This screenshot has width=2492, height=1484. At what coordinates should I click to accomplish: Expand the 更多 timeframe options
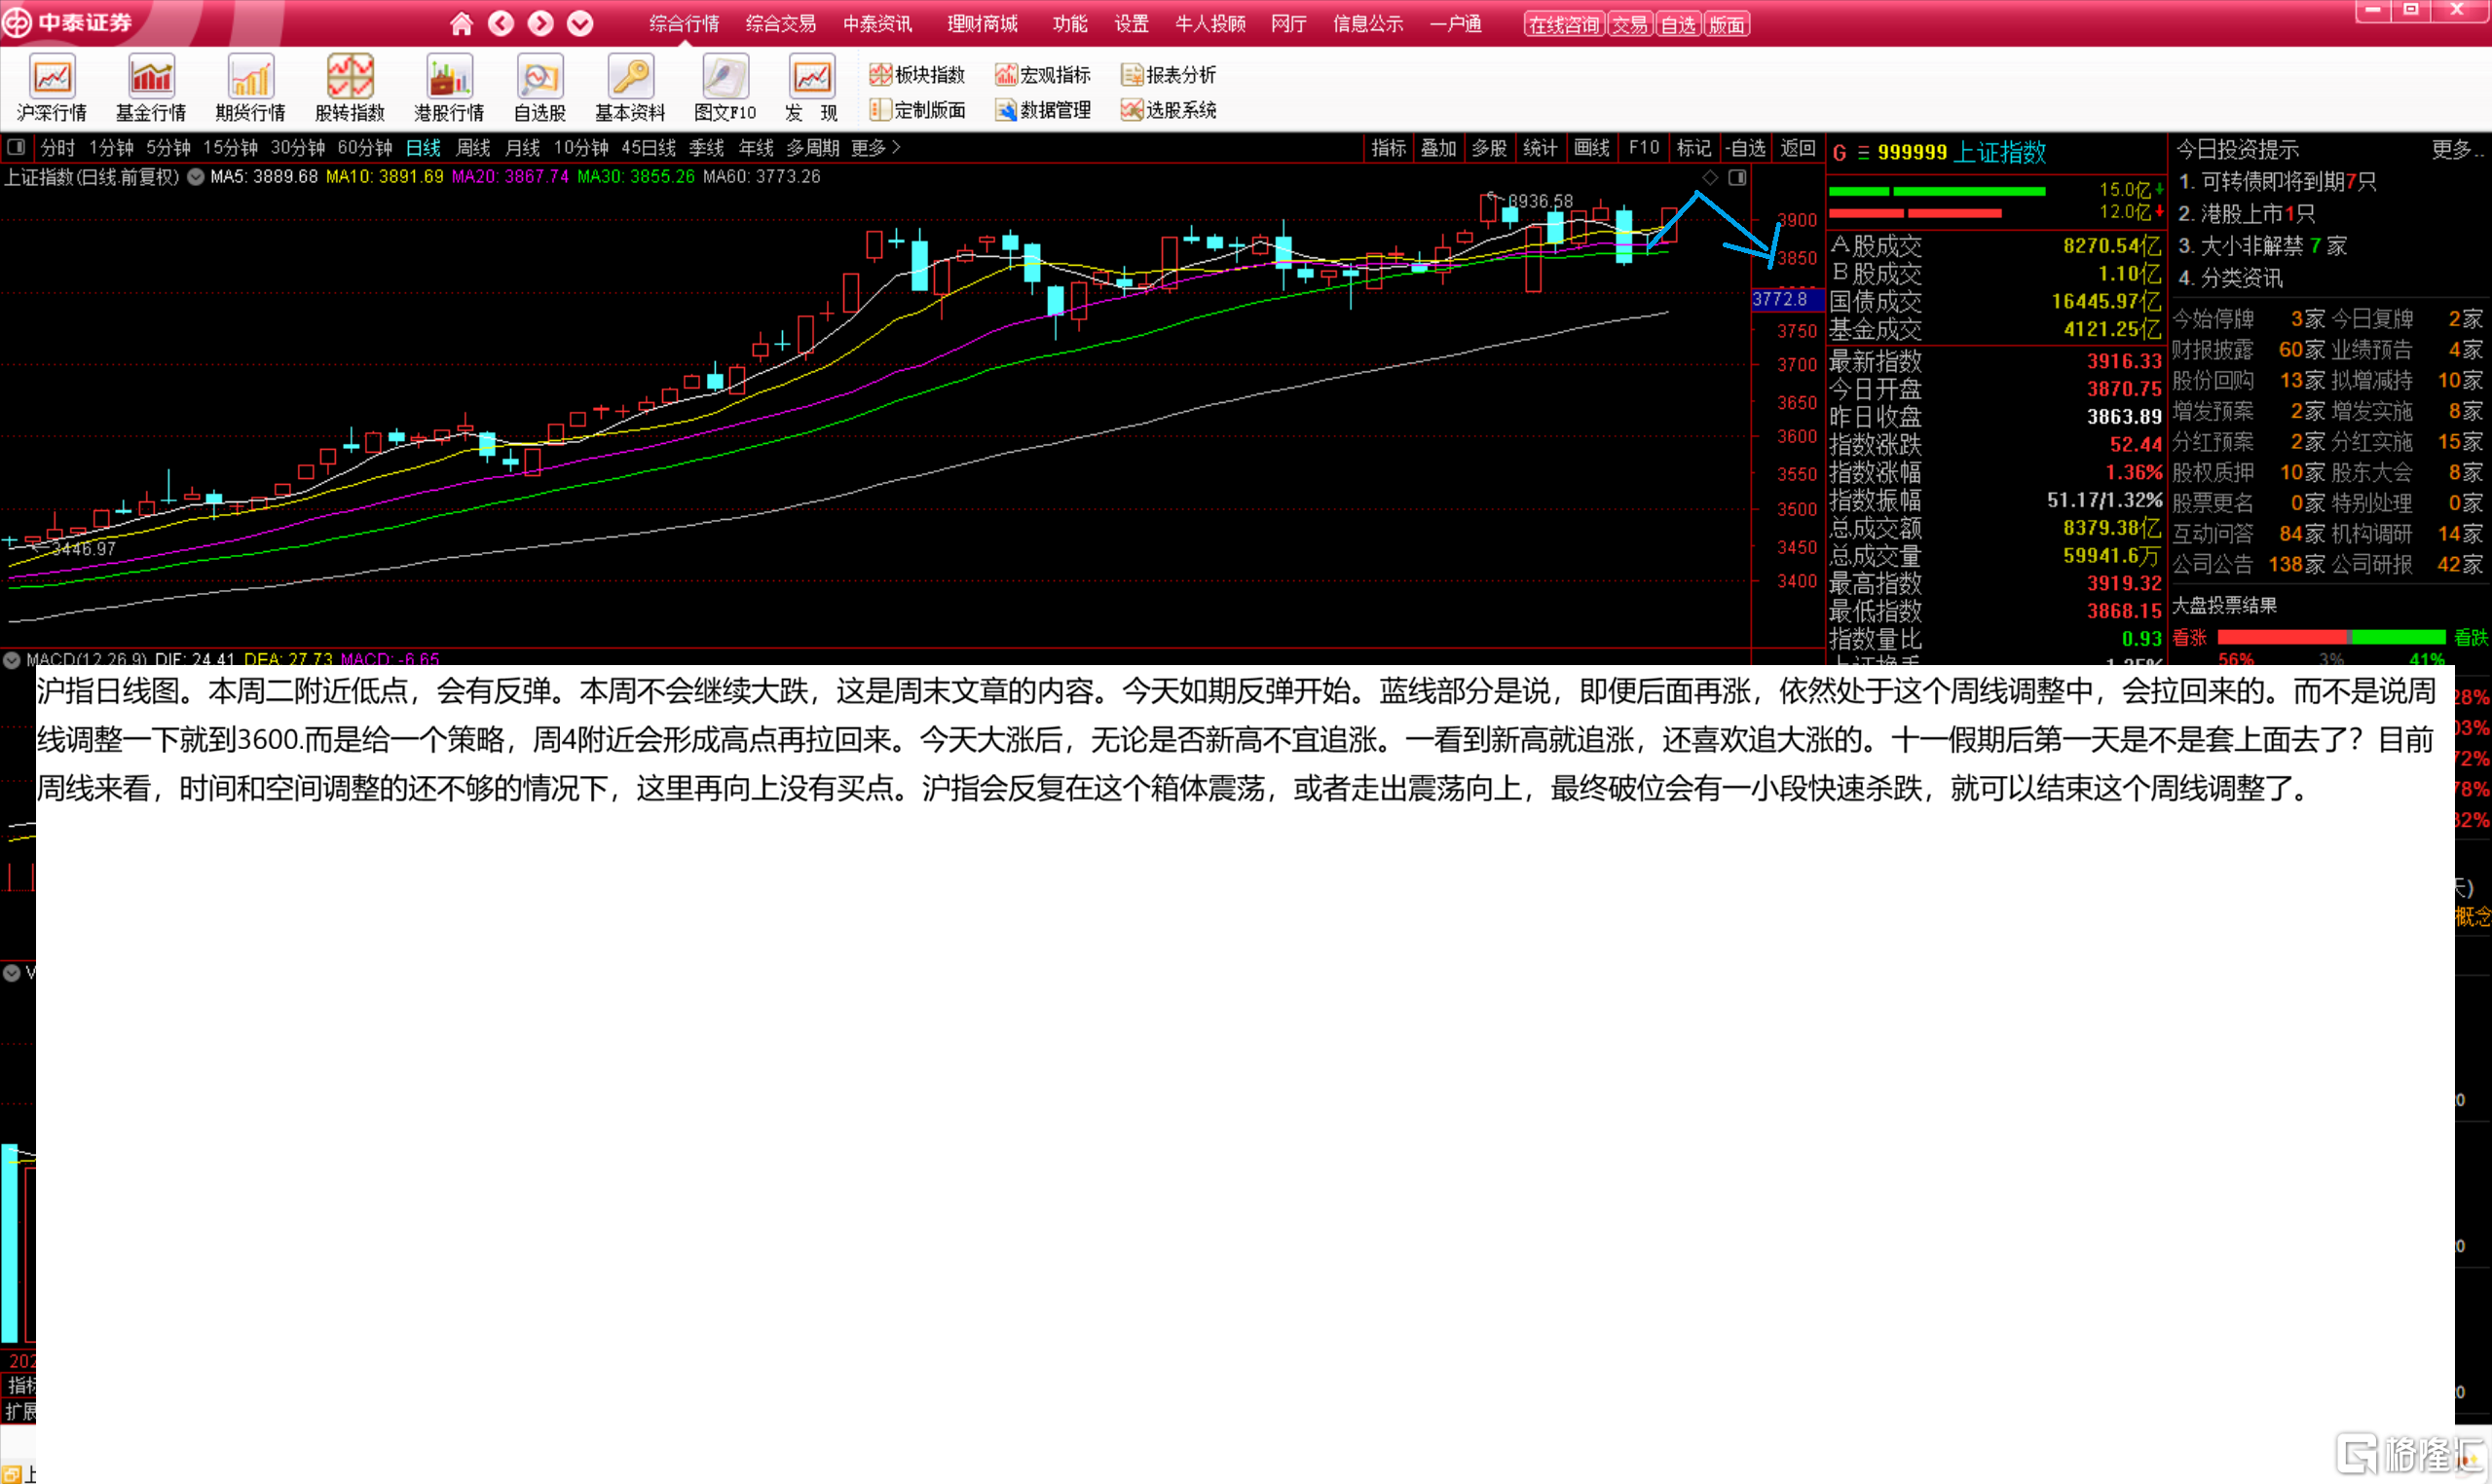coord(875,148)
